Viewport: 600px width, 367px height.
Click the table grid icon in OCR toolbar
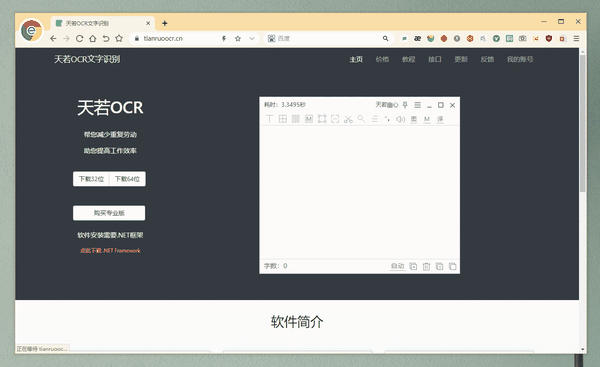pyautogui.click(x=282, y=119)
